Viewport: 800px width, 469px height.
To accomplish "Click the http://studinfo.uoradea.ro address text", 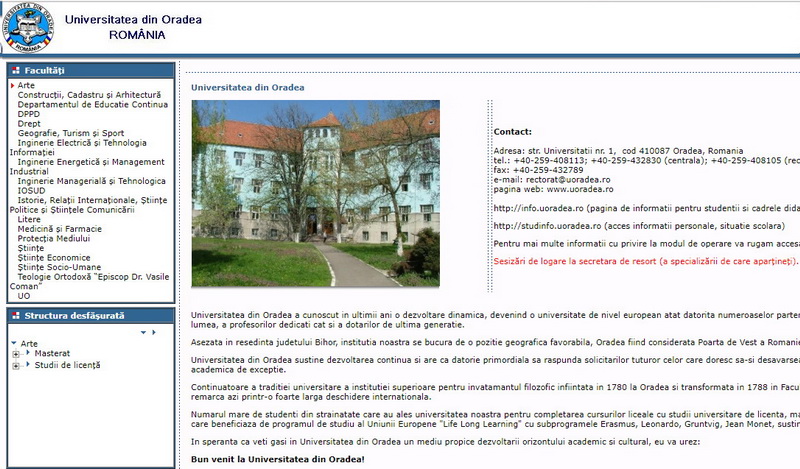I will pos(547,226).
